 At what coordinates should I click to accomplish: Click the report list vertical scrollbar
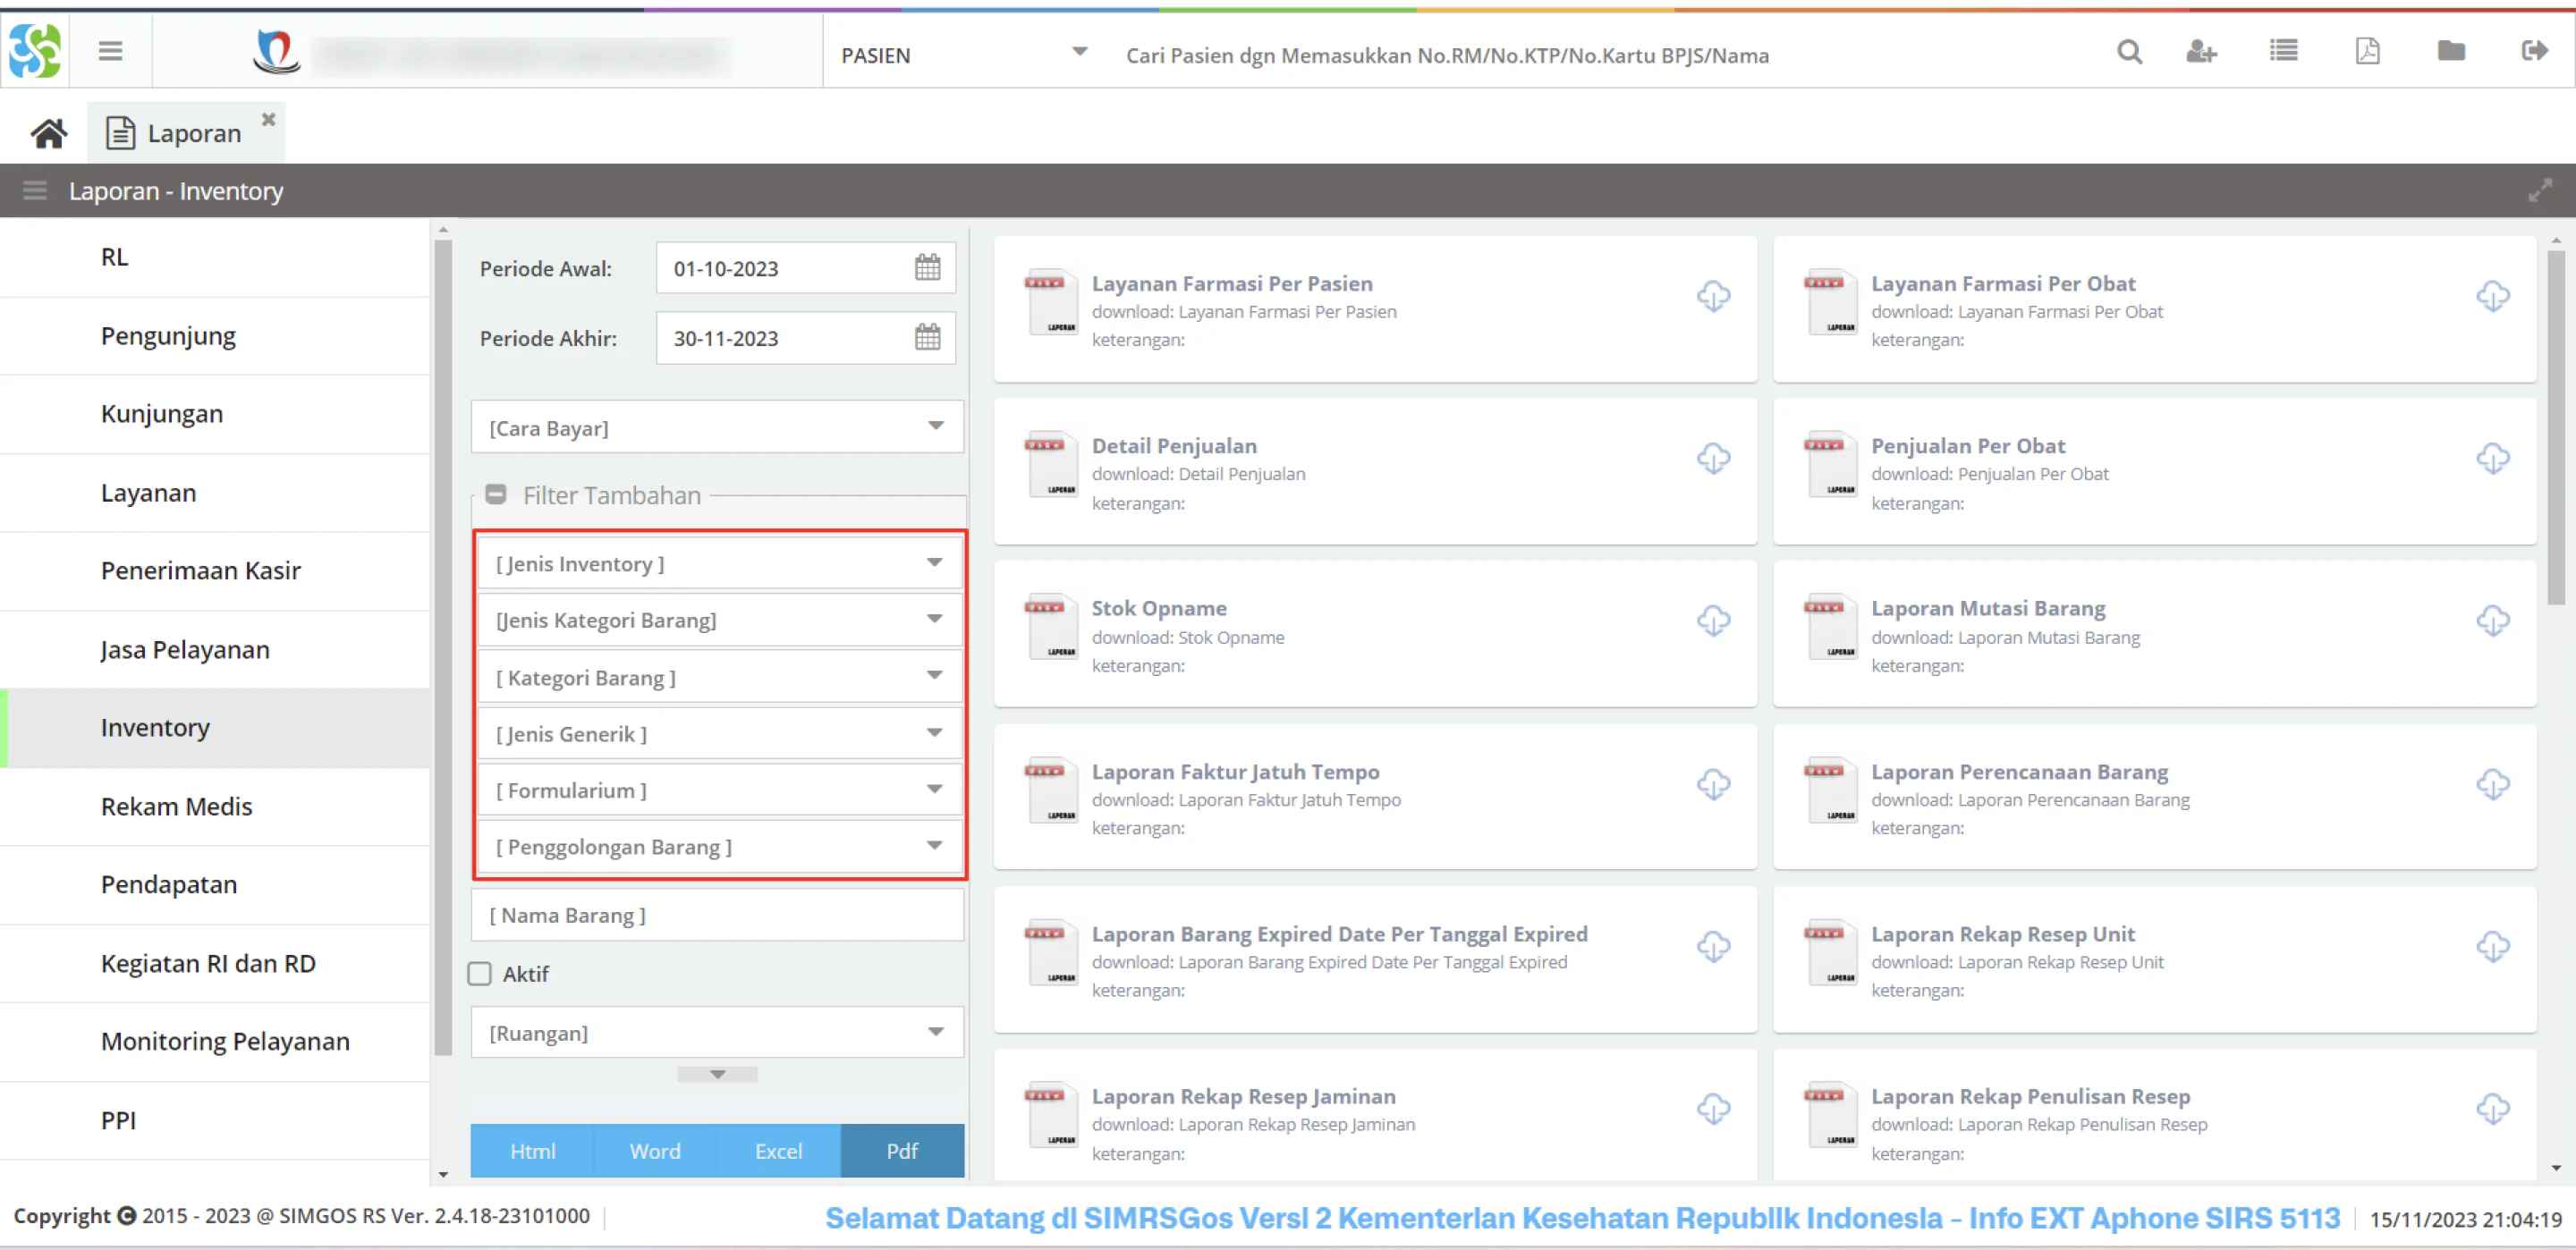click(2556, 427)
